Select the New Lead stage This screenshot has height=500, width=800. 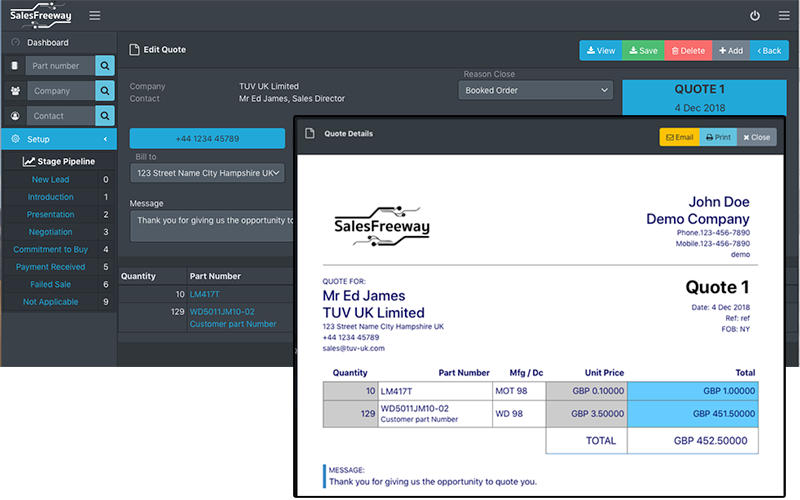click(51, 180)
